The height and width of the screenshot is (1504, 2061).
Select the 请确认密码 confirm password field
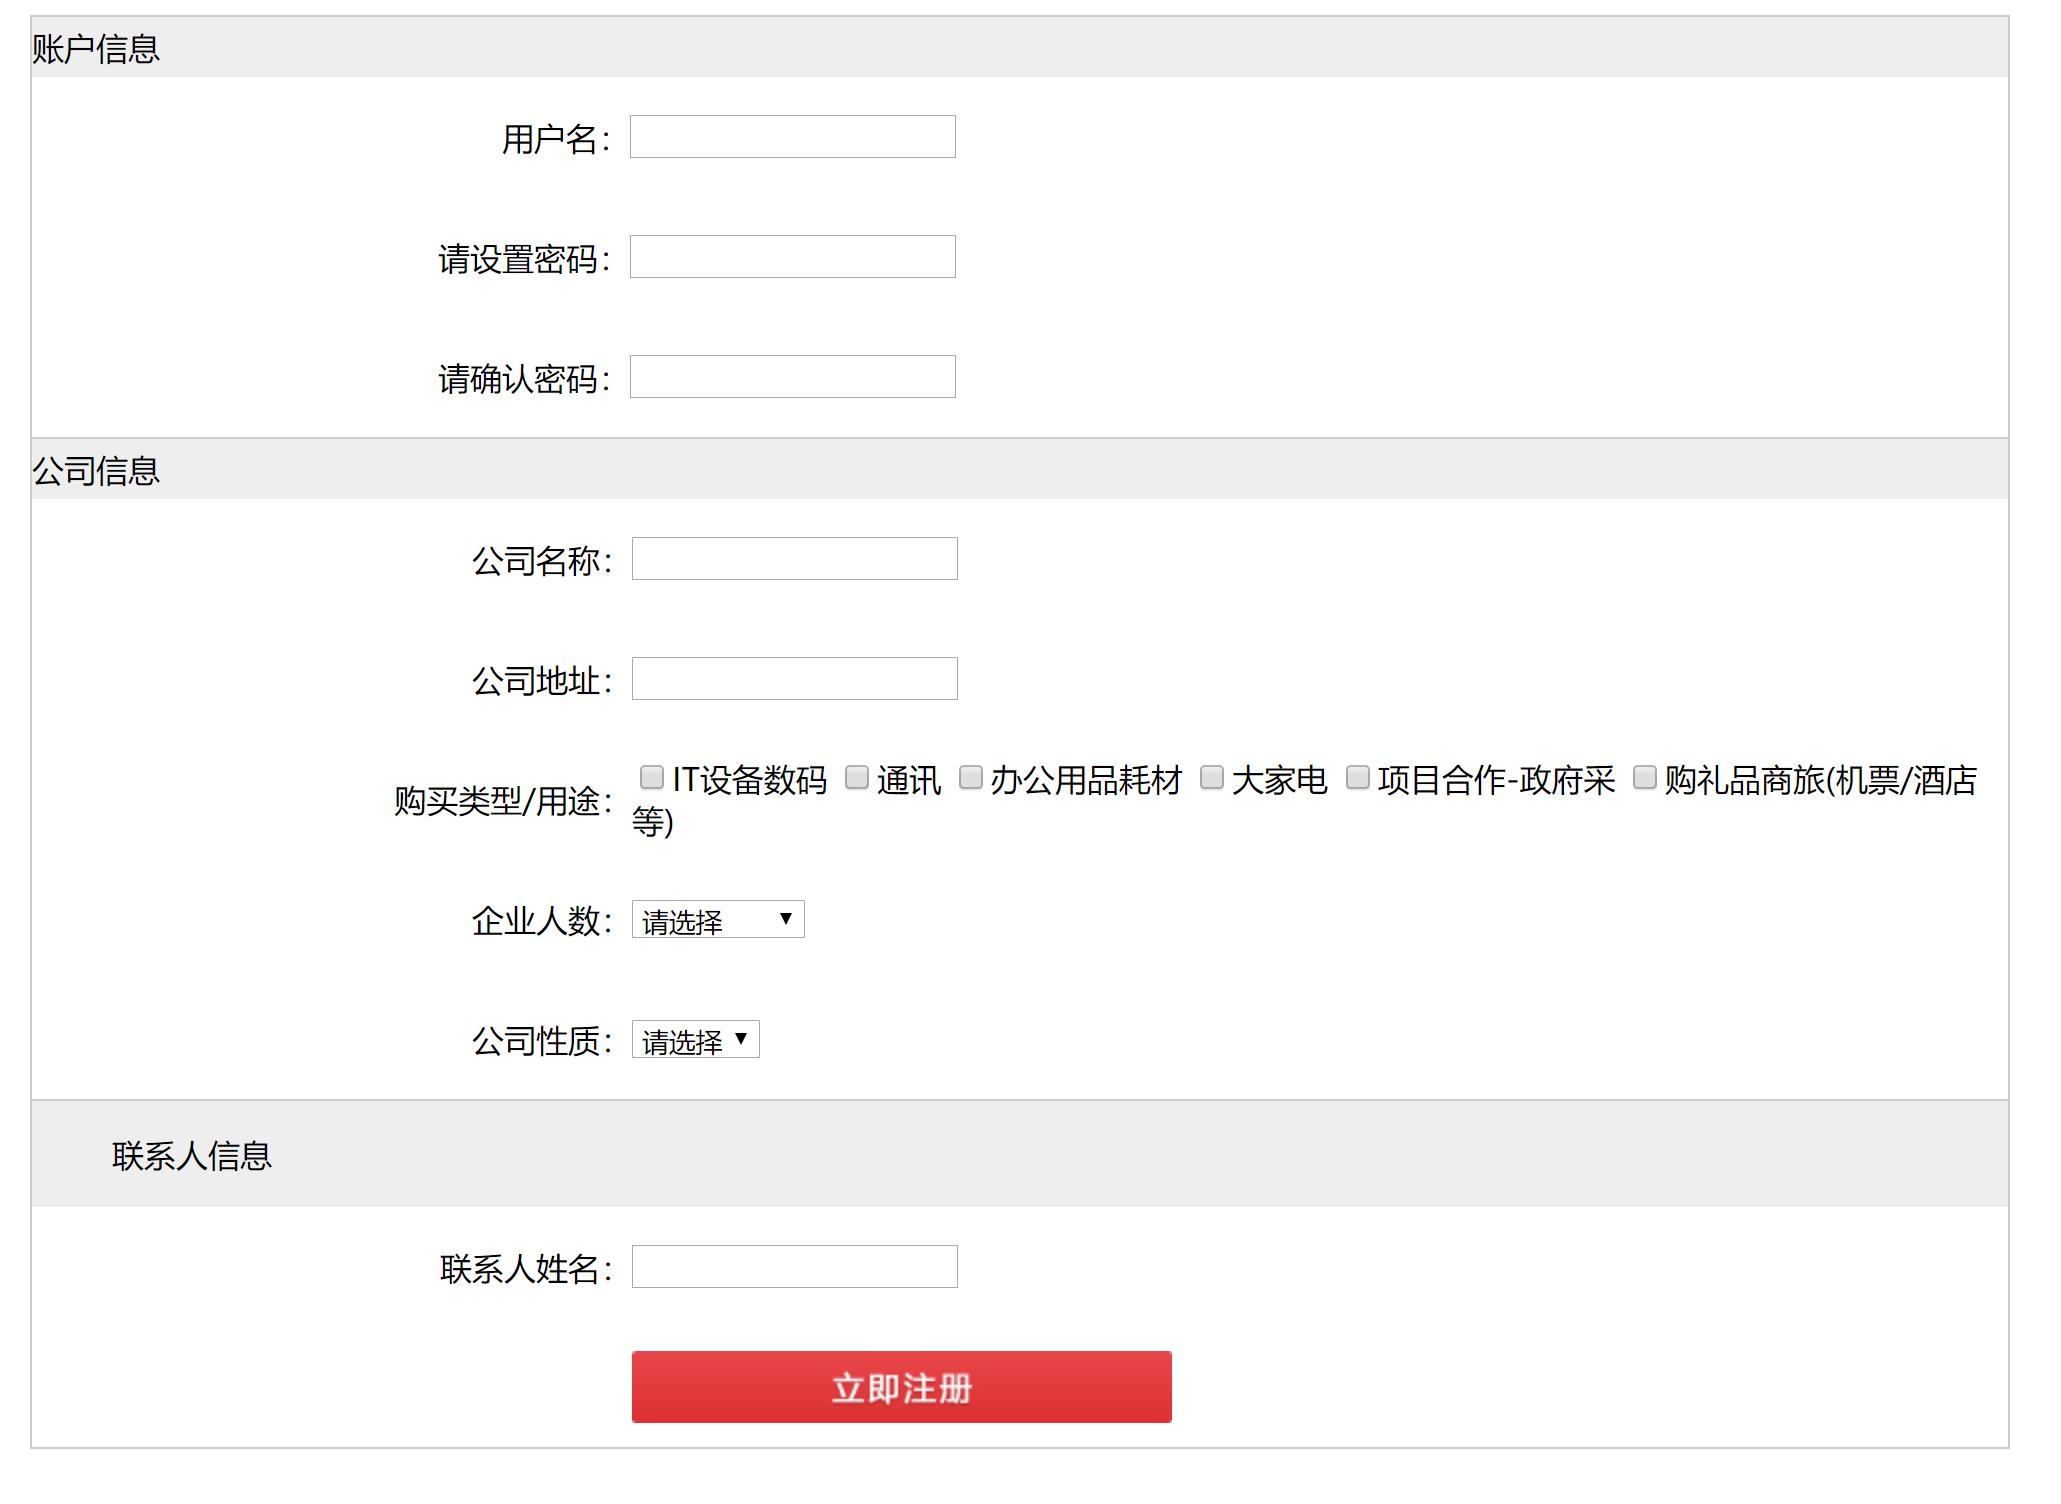[792, 377]
